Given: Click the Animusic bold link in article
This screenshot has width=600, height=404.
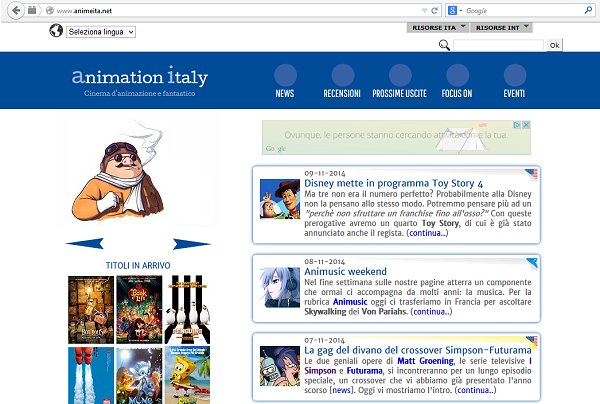Looking at the screenshot, I should tap(350, 302).
